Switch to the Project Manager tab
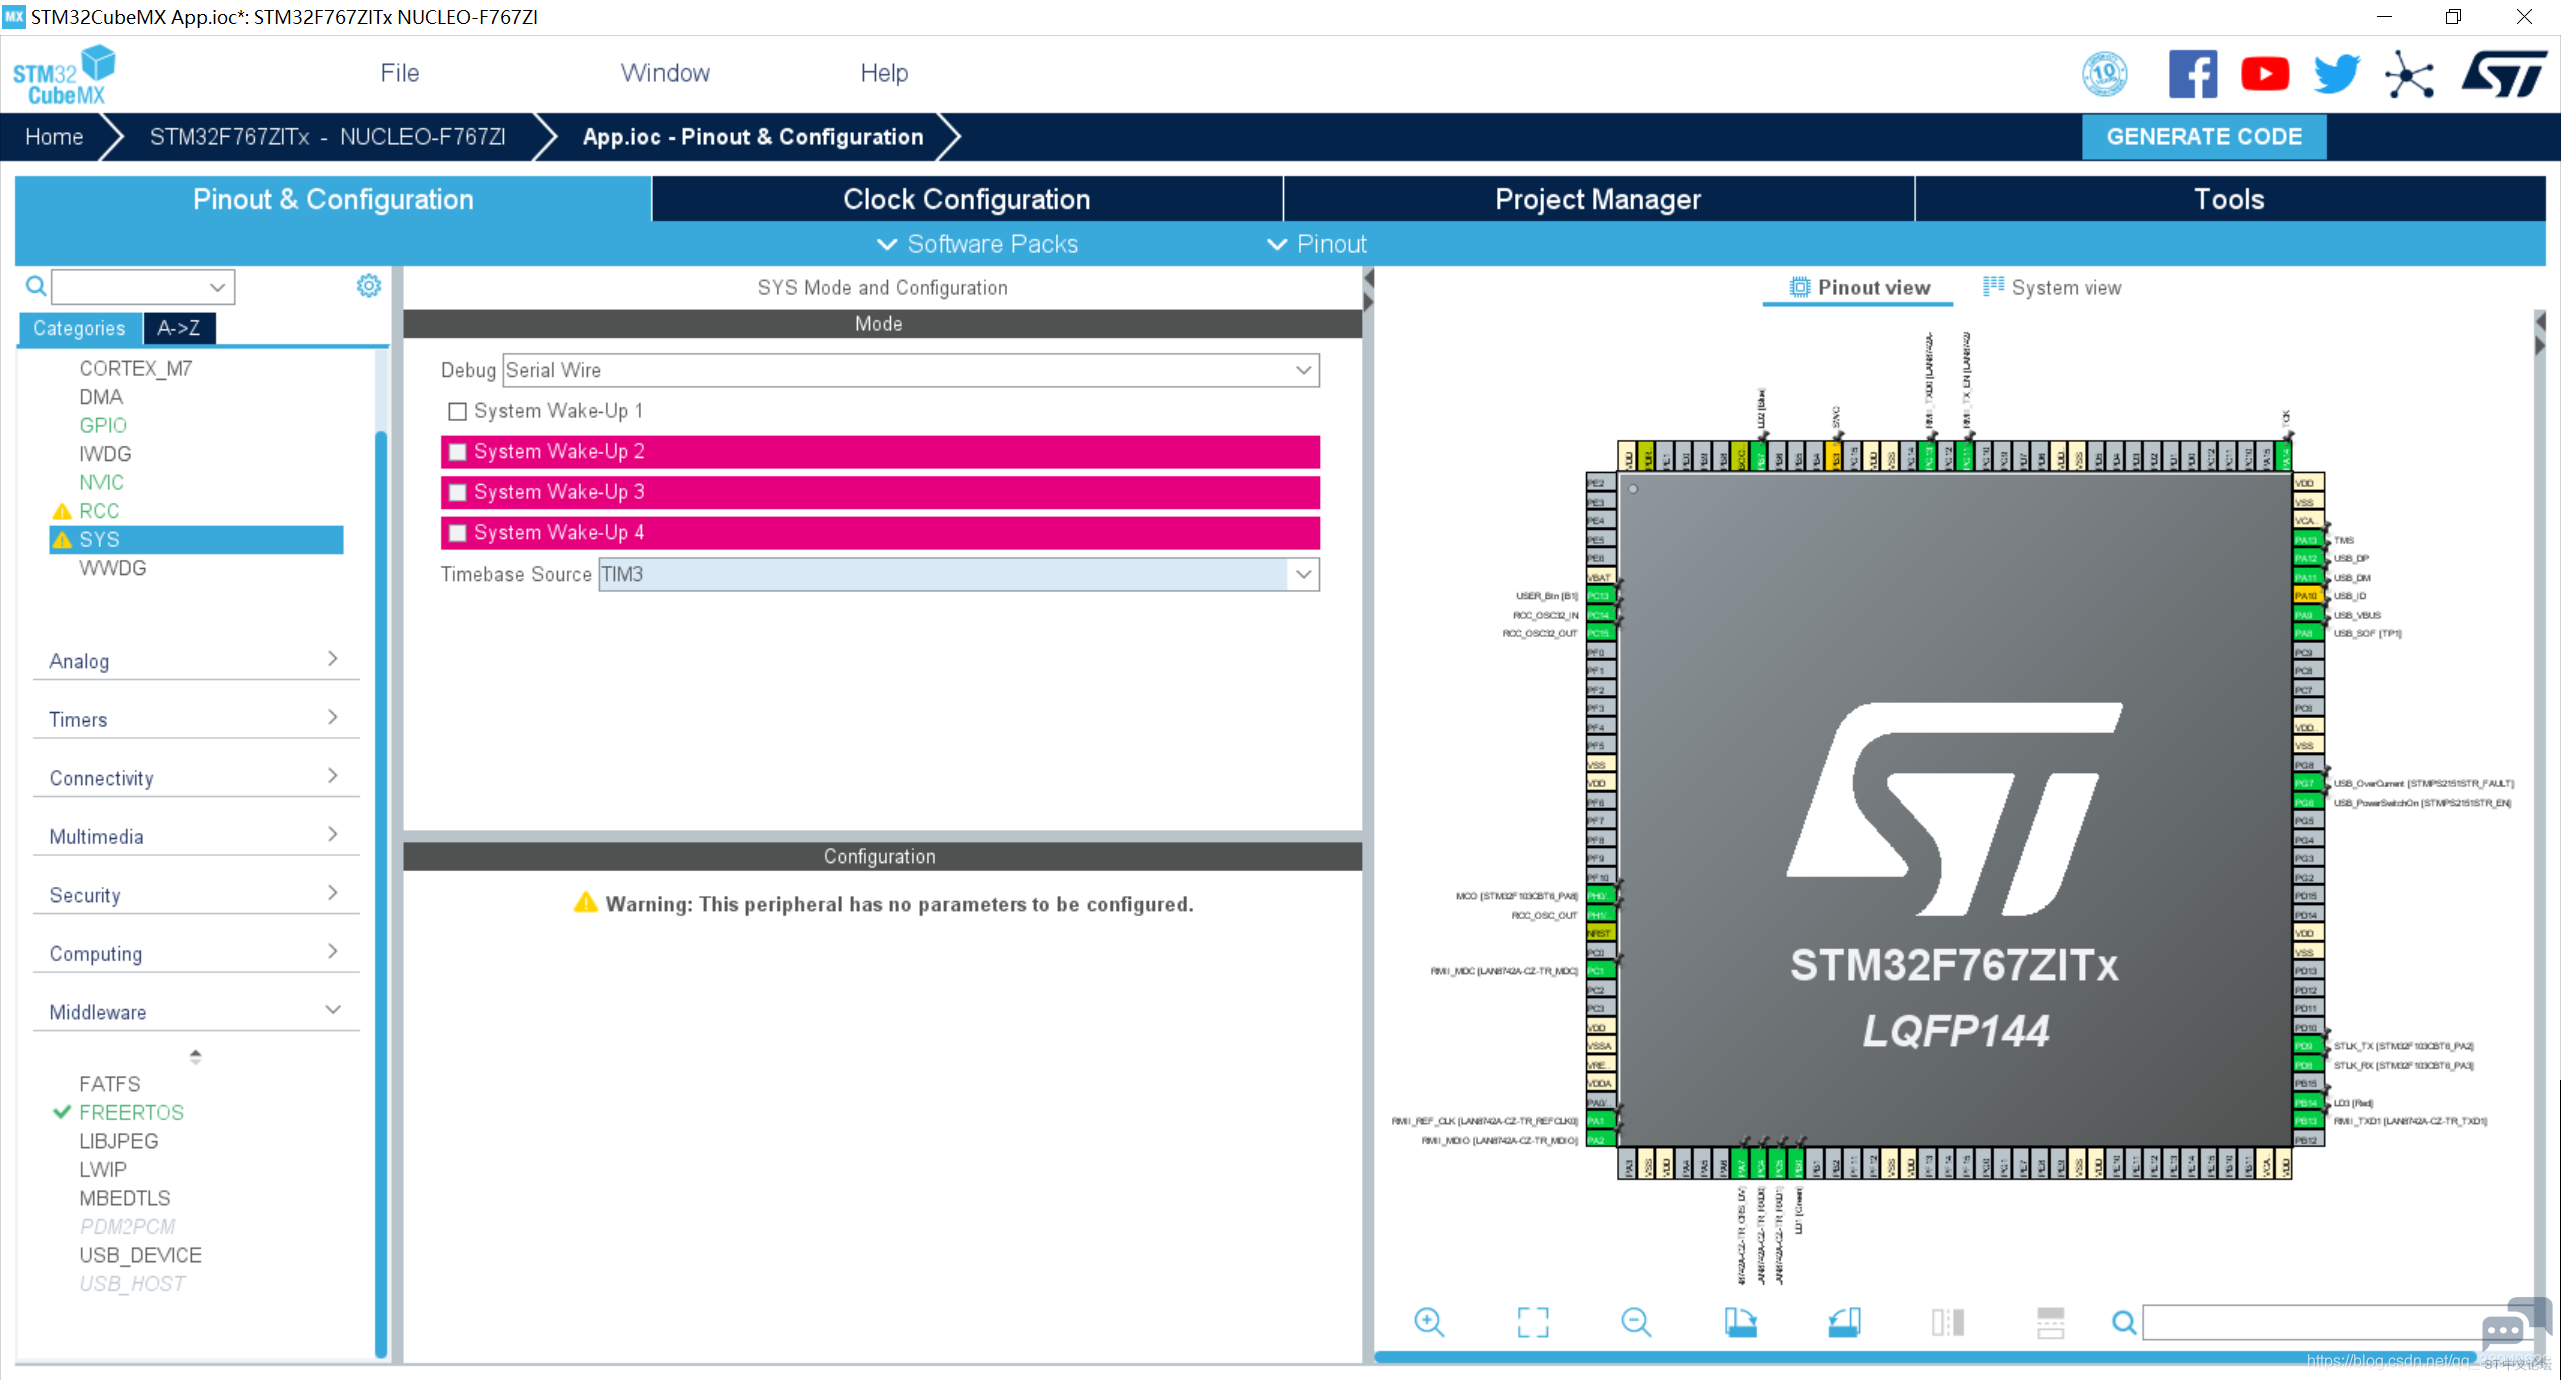The width and height of the screenshot is (2561, 1380). pyautogui.click(x=1598, y=199)
